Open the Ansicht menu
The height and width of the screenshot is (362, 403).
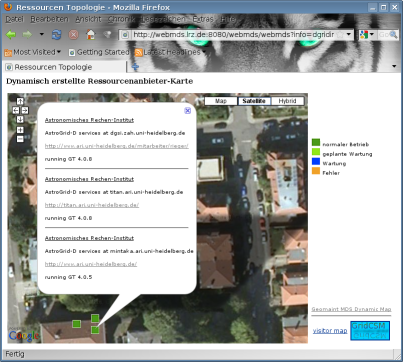point(88,19)
